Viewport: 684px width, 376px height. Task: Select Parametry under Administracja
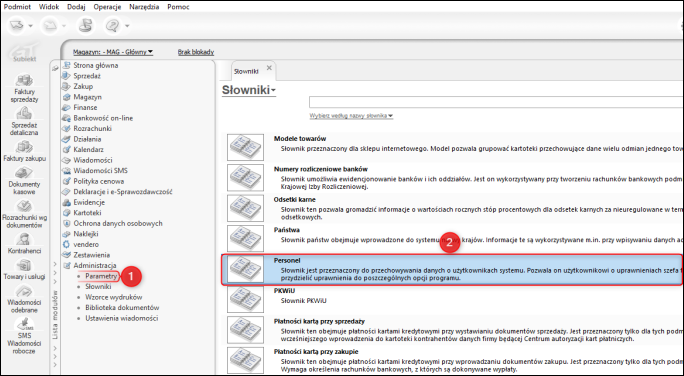point(101,276)
